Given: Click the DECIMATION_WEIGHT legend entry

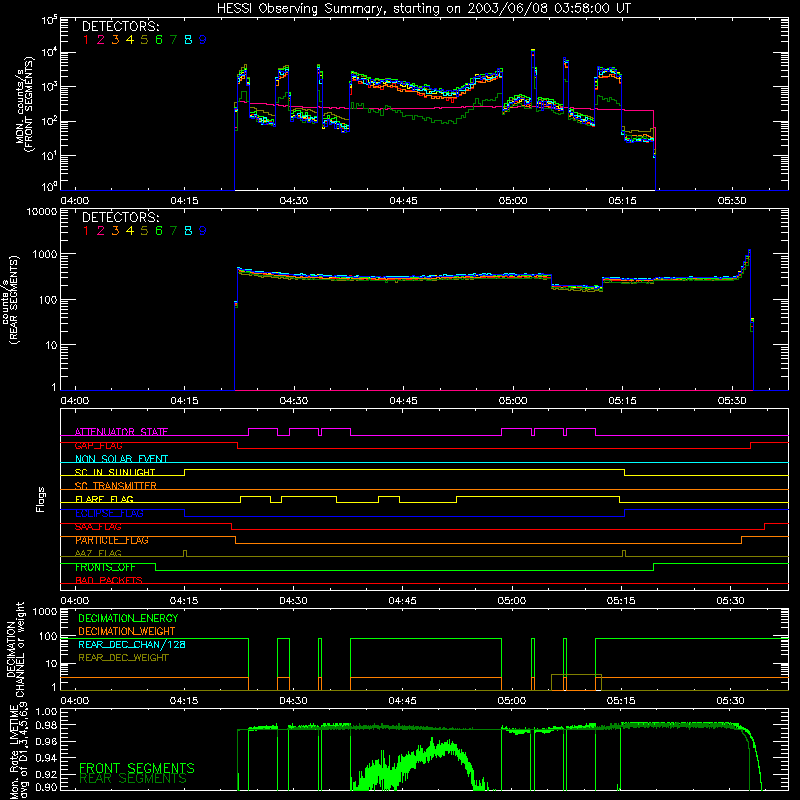Looking at the screenshot, I should (127, 631).
